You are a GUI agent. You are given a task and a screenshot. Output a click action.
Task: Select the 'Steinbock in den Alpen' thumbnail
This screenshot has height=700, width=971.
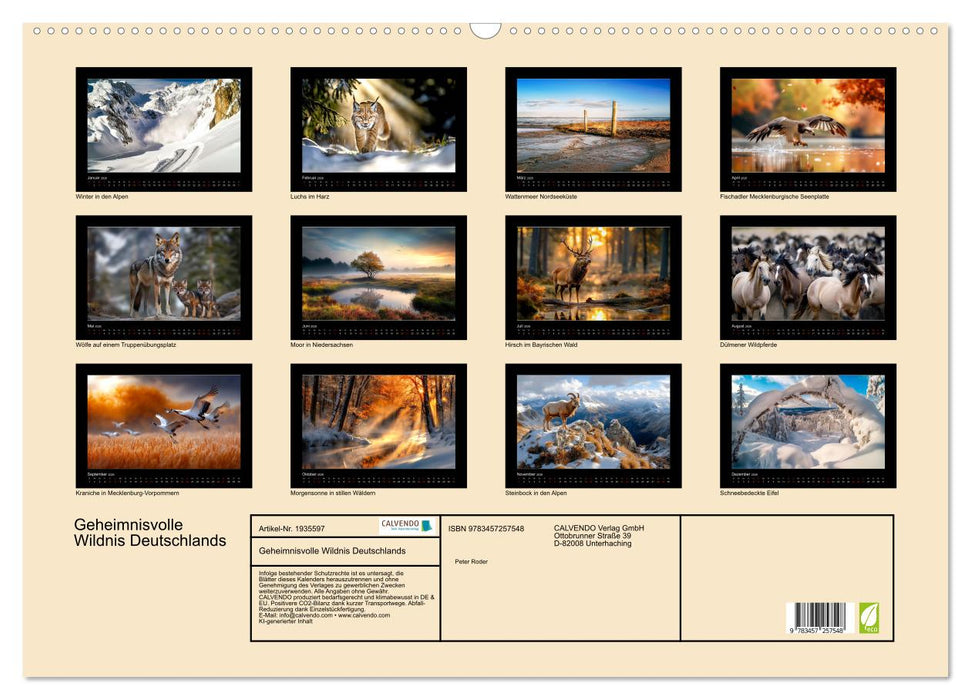(x=595, y=420)
